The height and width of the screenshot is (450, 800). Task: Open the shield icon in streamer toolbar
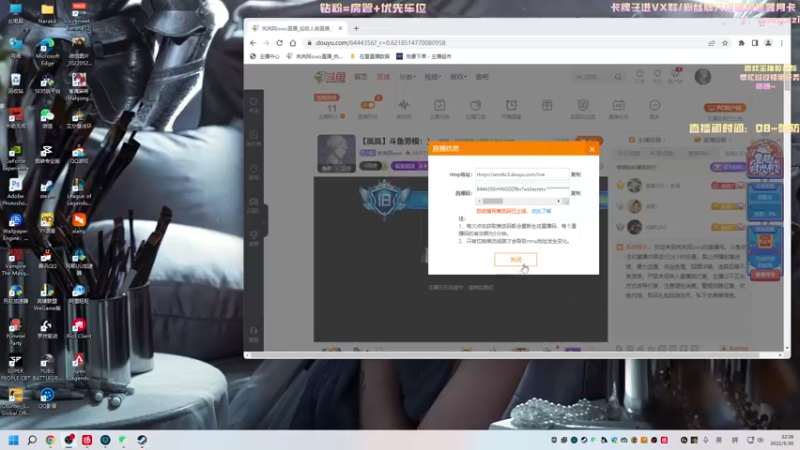pyautogui.click(x=583, y=105)
